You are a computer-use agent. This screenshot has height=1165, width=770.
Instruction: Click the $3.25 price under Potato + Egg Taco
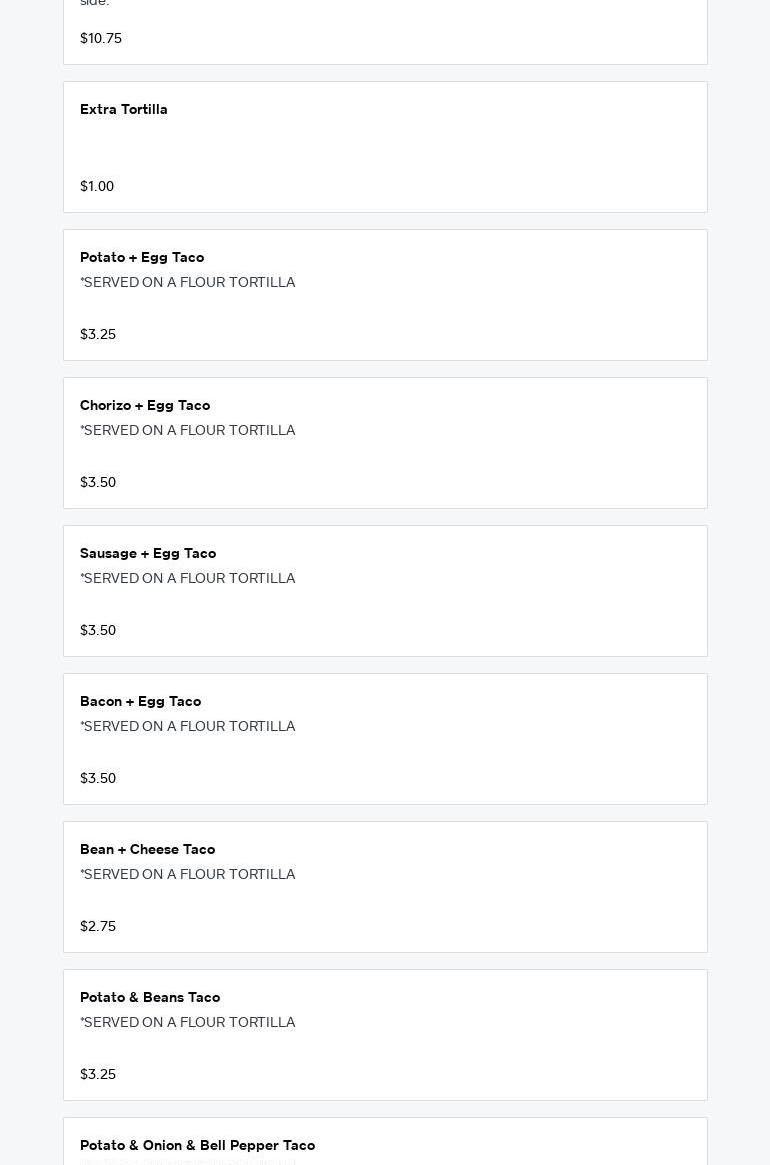(98, 335)
